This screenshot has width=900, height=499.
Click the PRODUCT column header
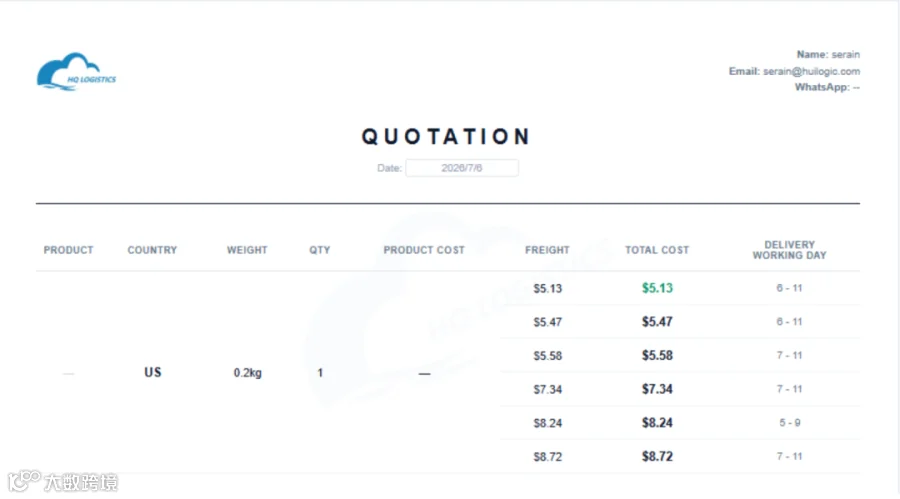tap(68, 250)
